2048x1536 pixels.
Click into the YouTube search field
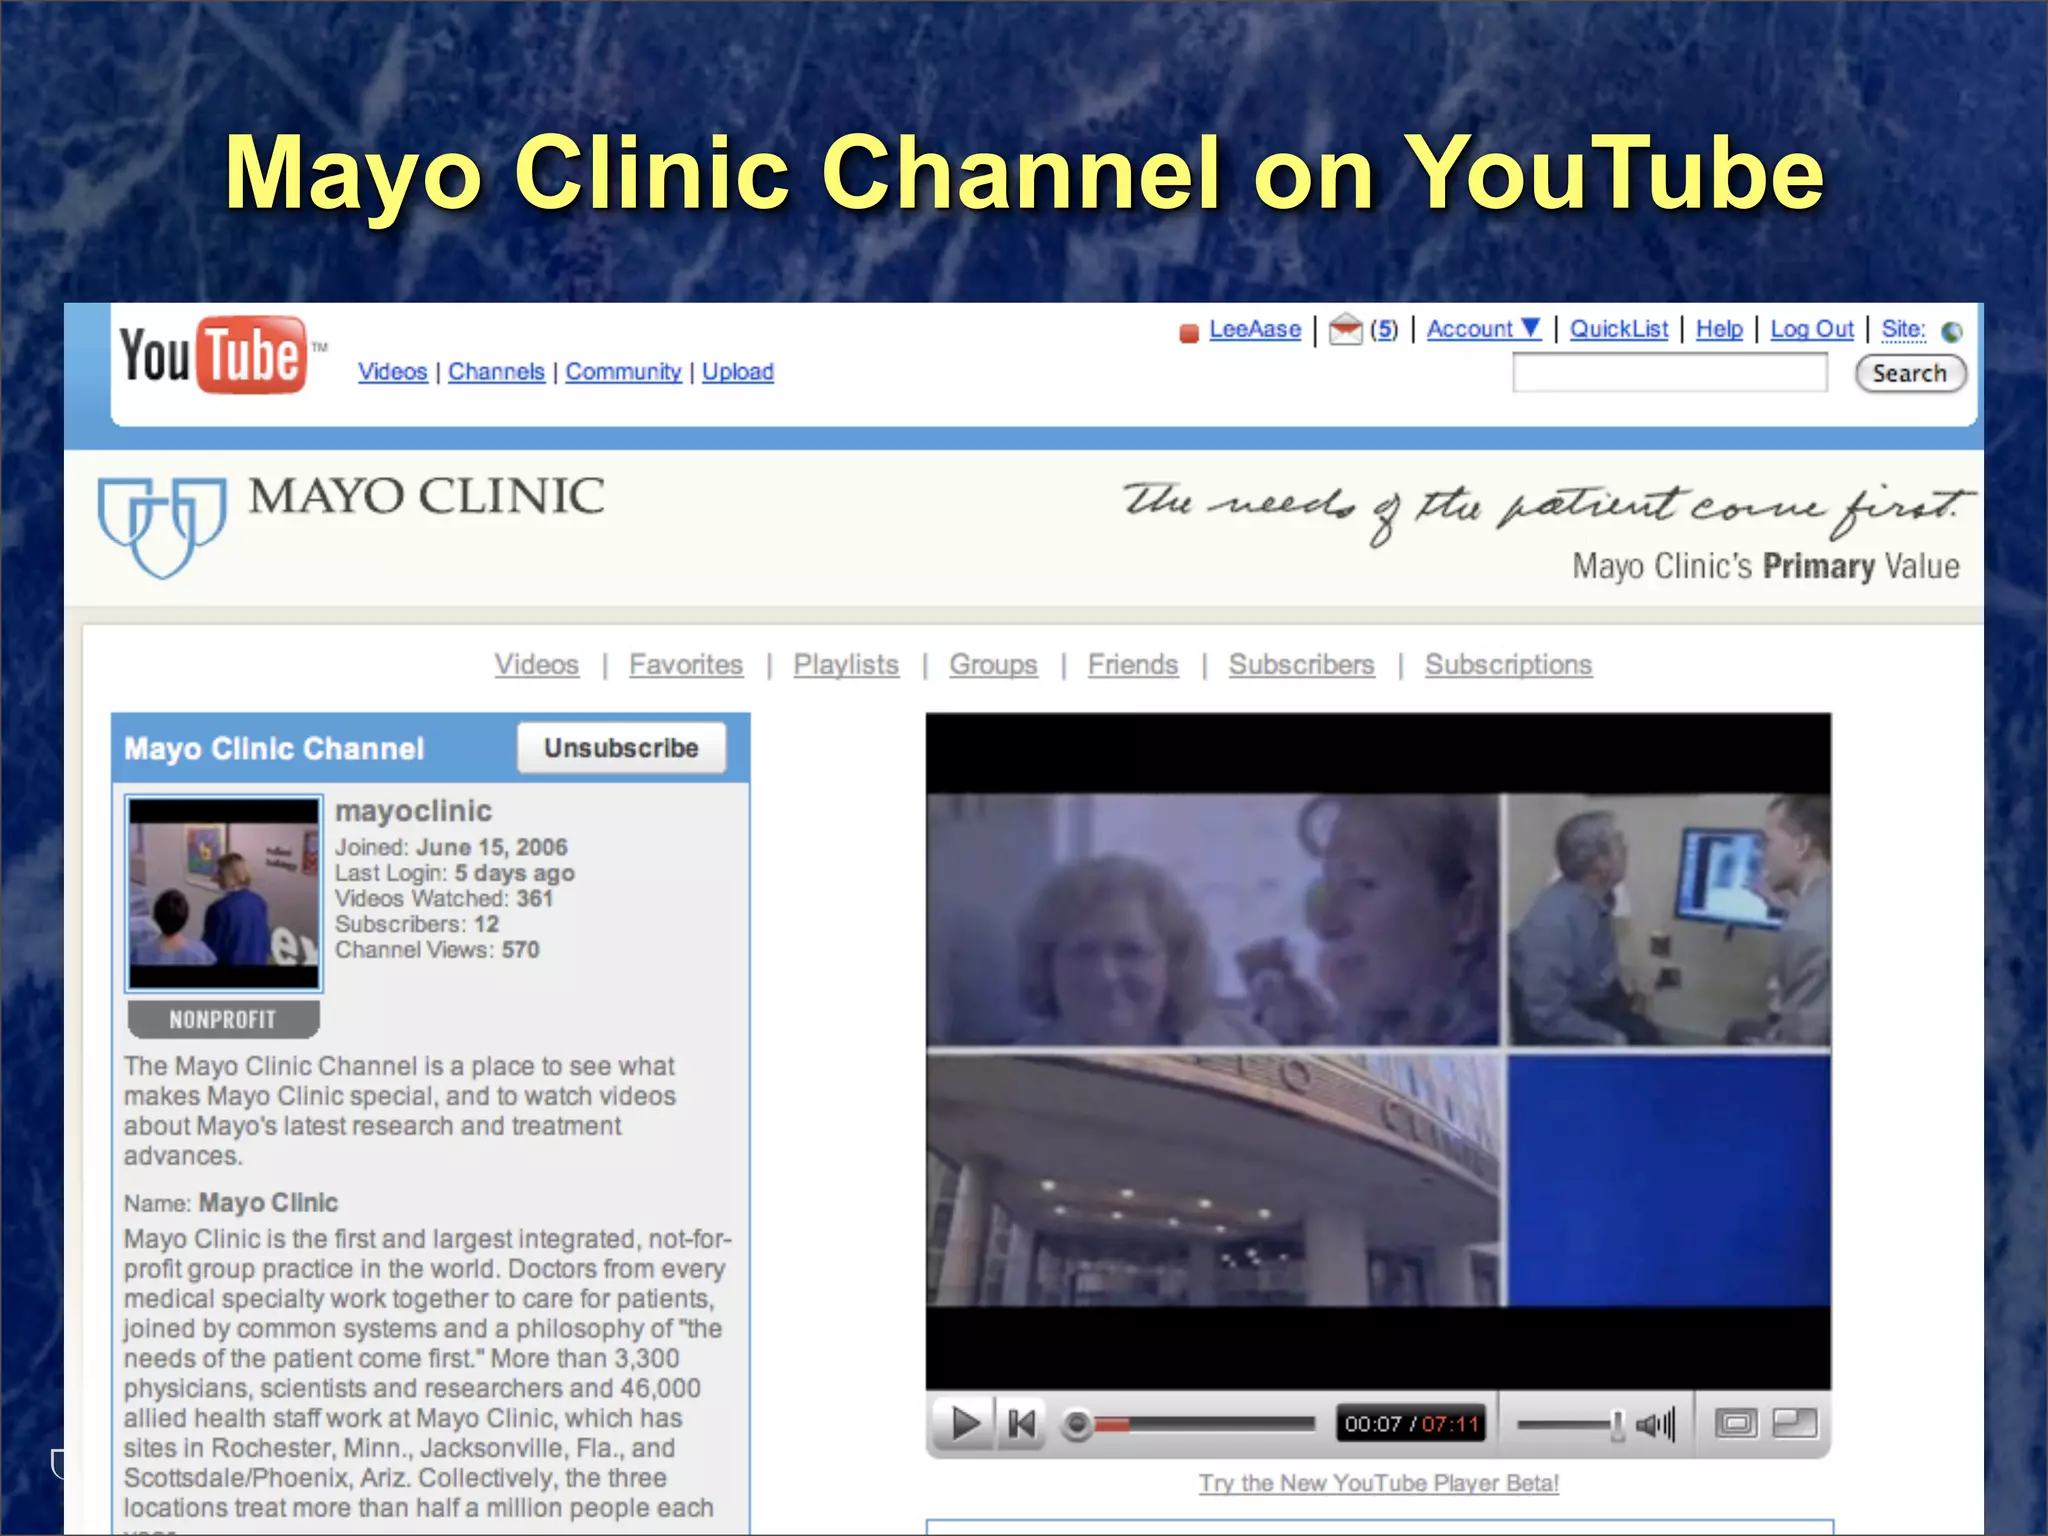1668,373
